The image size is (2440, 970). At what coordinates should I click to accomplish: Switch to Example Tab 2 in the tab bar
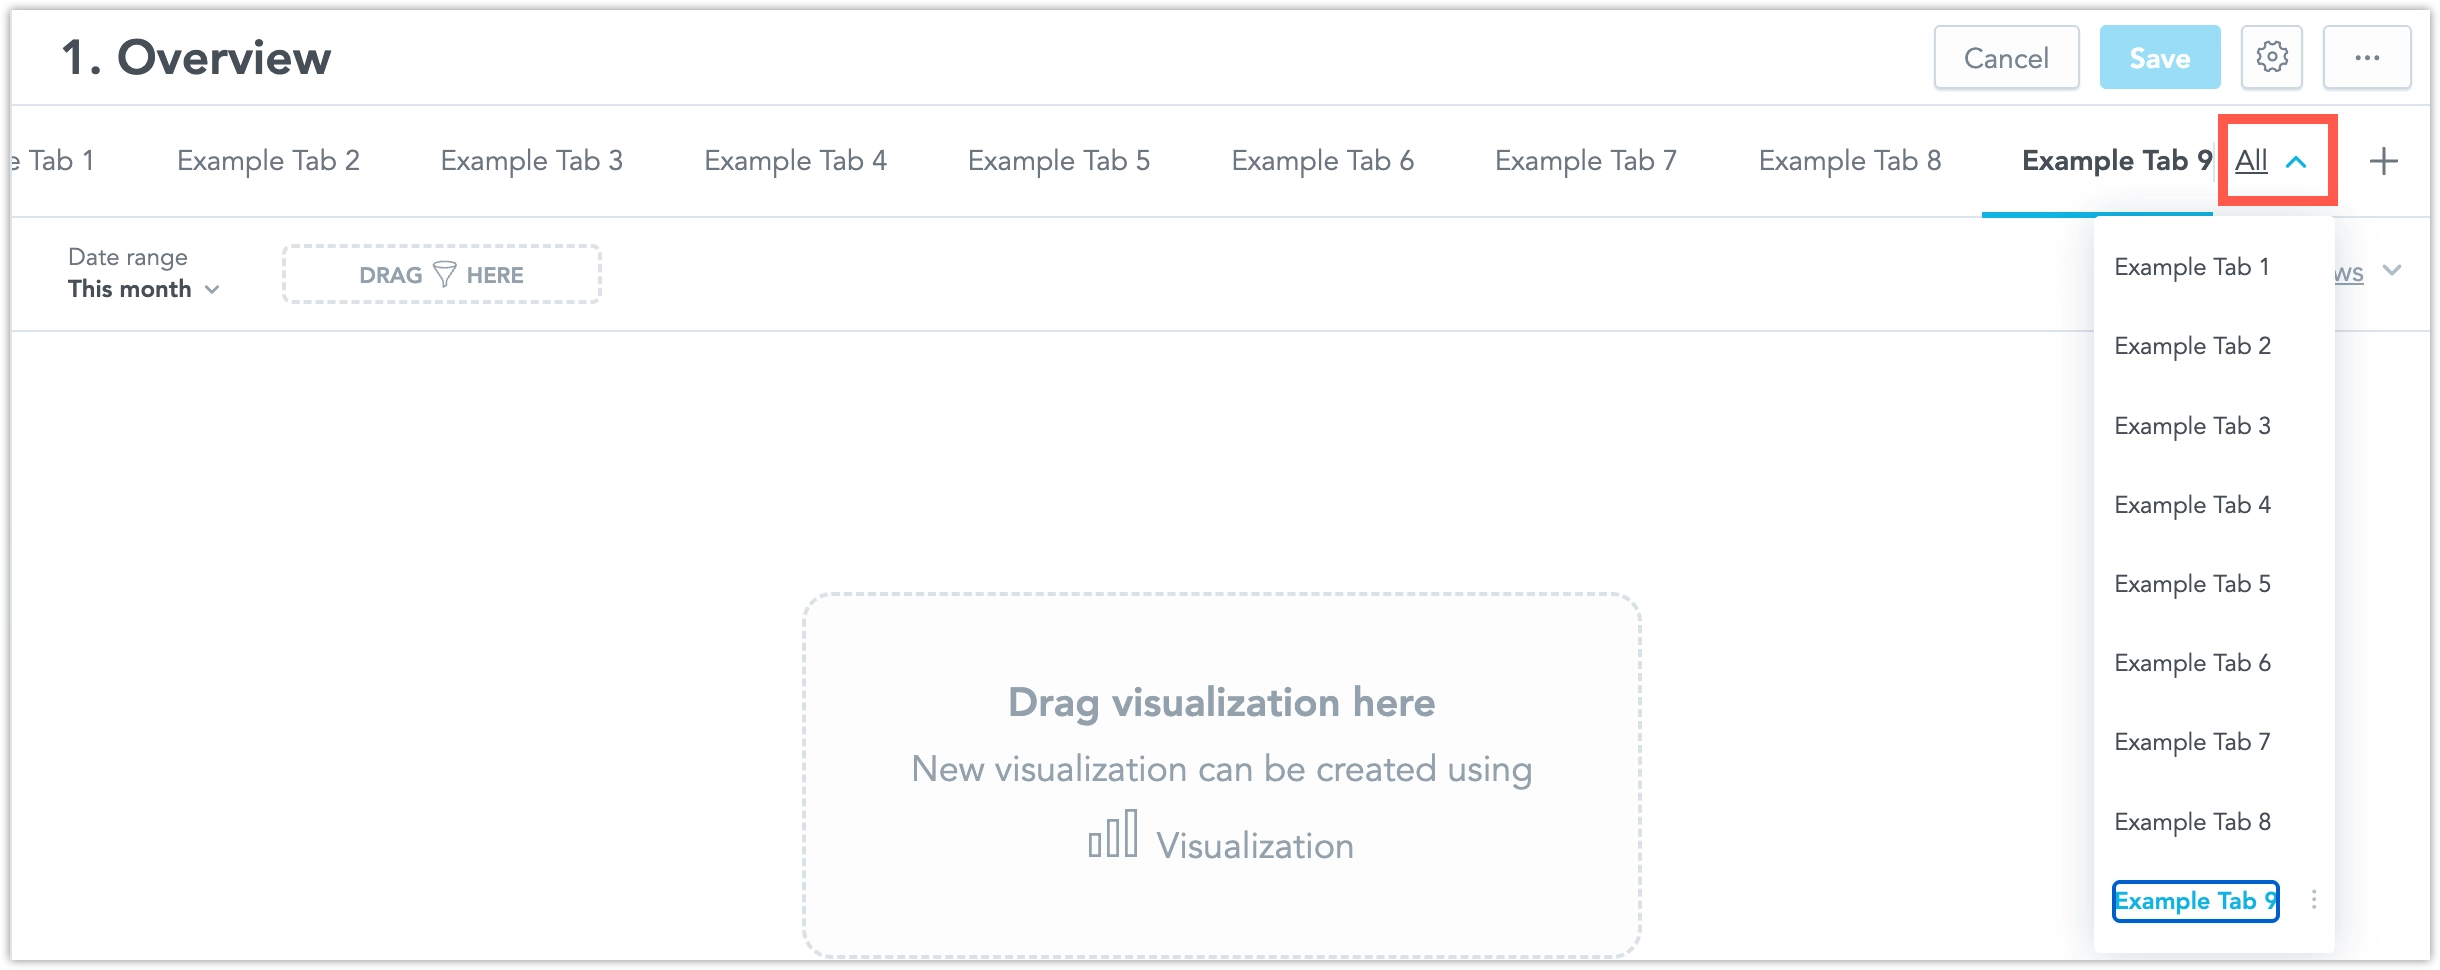coord(268,161)
